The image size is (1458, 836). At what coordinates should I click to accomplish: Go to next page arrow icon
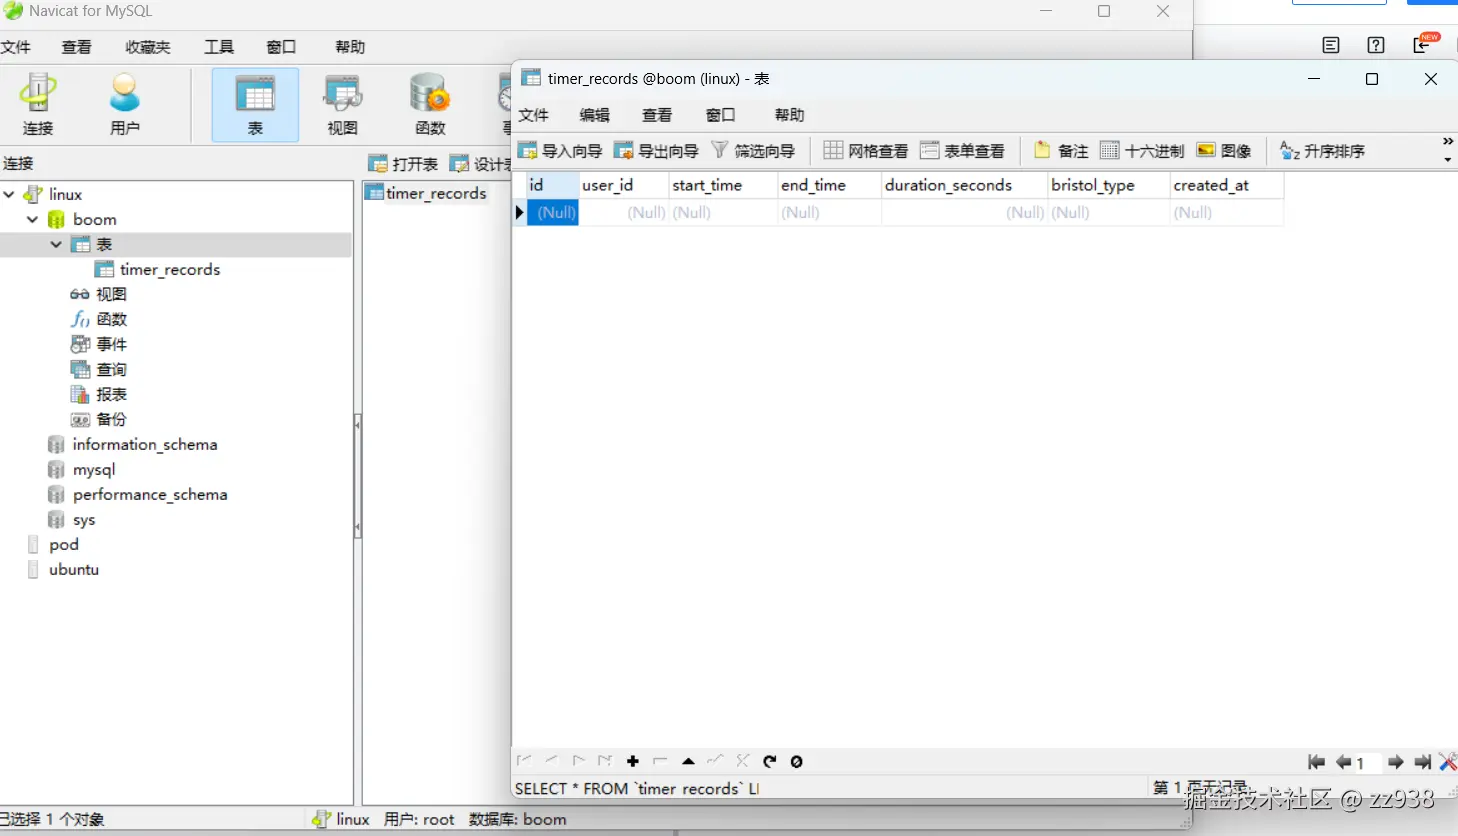[1396, 762]
